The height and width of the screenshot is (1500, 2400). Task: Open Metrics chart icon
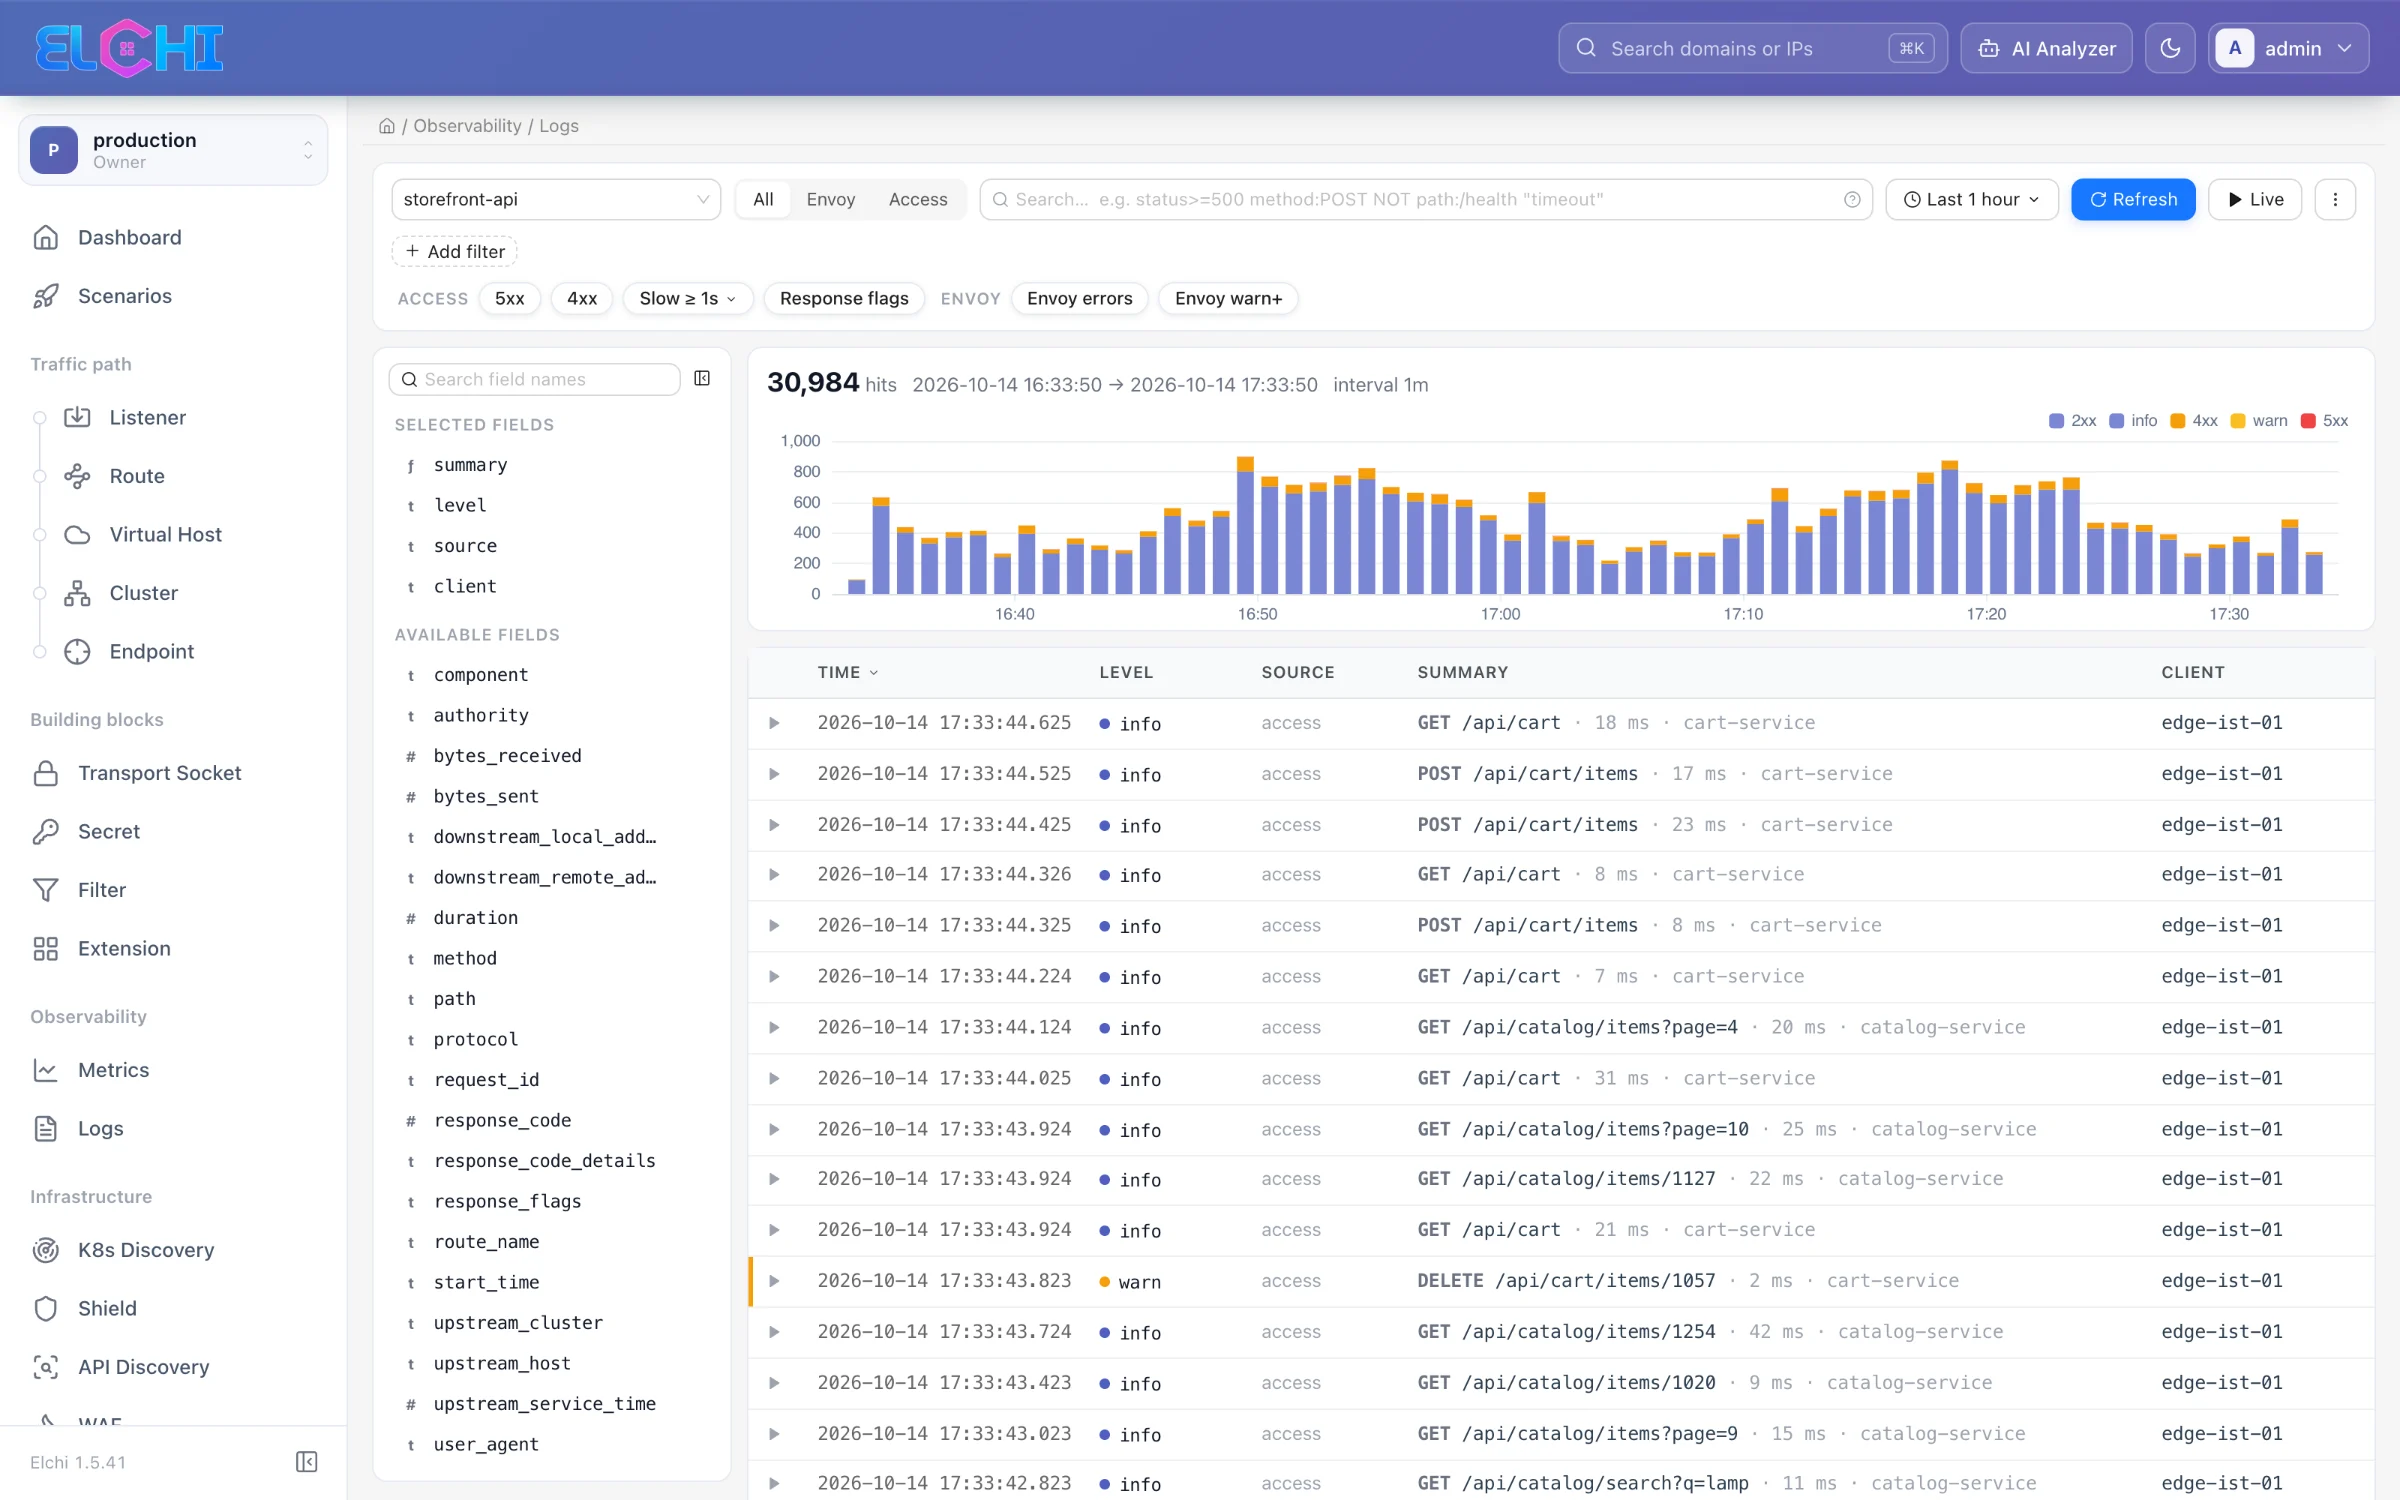point(46,1070)
